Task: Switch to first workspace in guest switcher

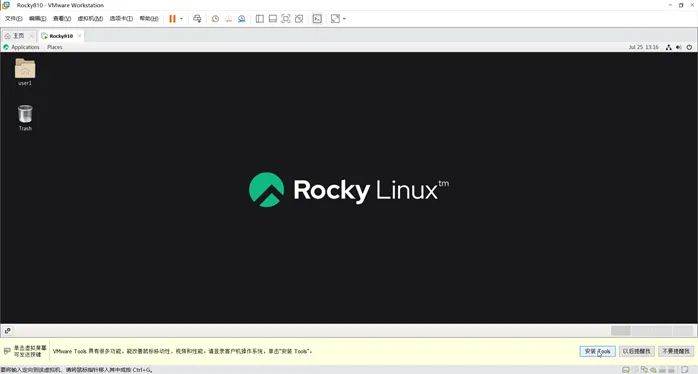Action: (x=621, y=331)
